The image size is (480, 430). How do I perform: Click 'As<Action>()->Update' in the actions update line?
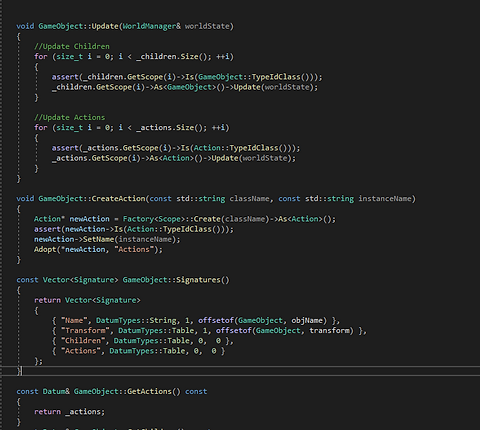[194, 158]
